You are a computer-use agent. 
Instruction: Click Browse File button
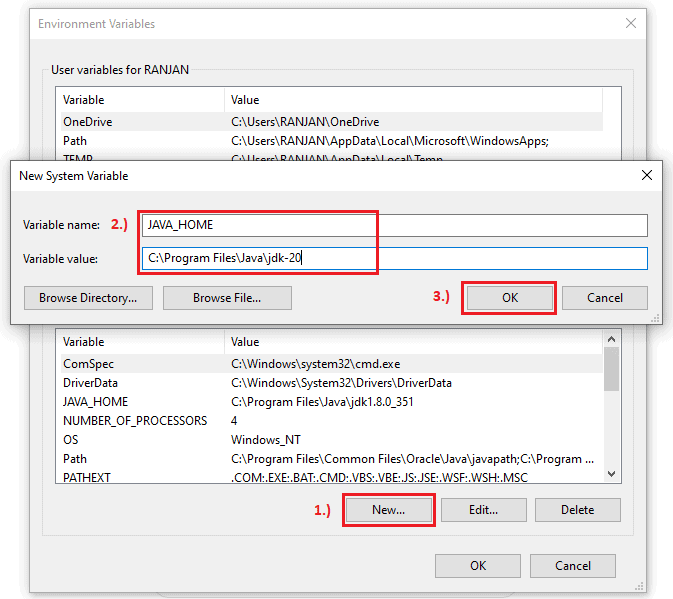(x=227, y=298)
